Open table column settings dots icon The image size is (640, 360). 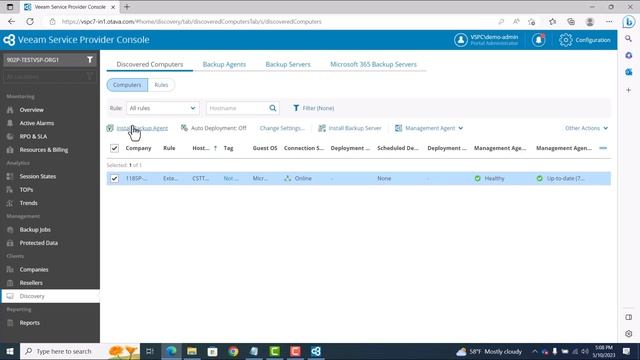point(603,148)
